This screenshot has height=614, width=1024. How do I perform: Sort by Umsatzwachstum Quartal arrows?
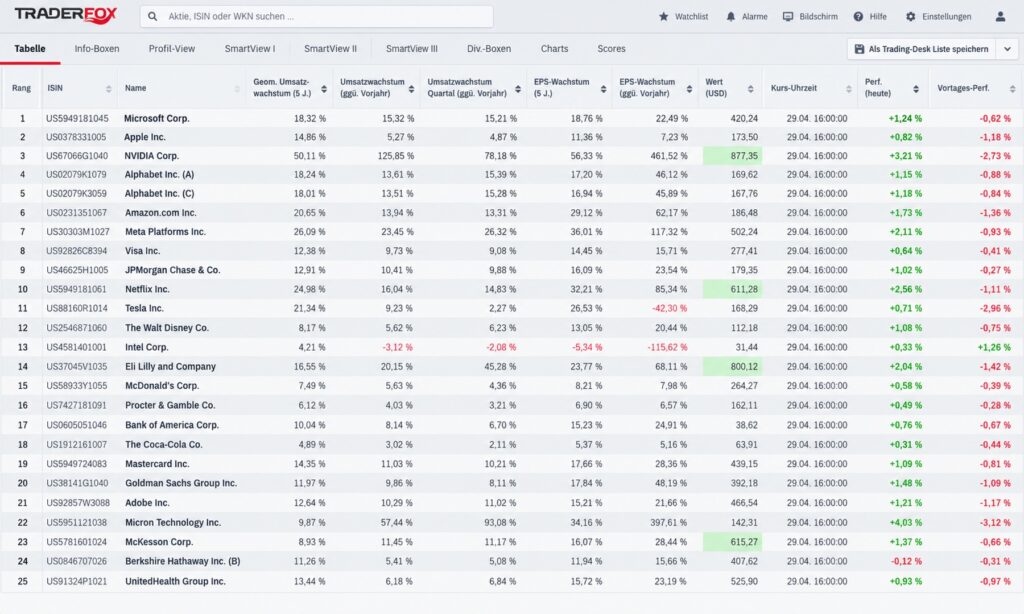click(x=518, y=88)
